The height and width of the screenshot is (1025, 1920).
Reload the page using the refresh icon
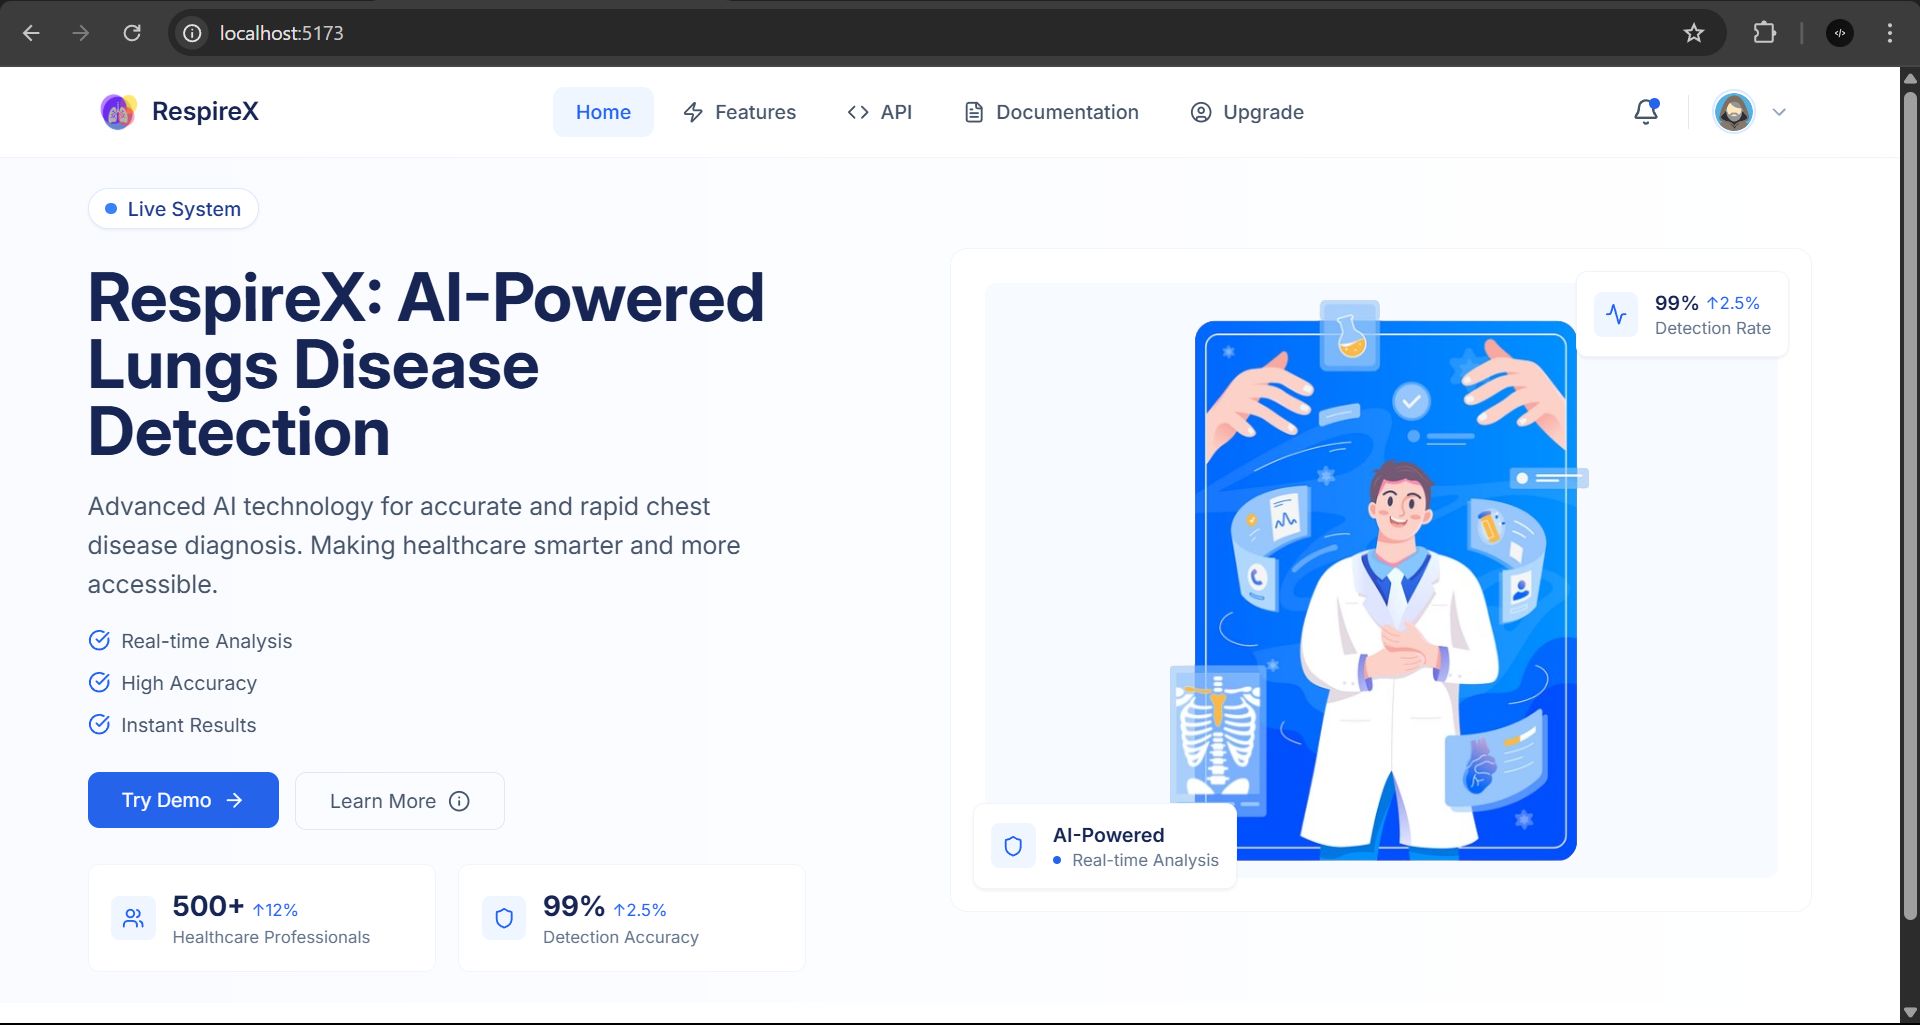(132, 33)
